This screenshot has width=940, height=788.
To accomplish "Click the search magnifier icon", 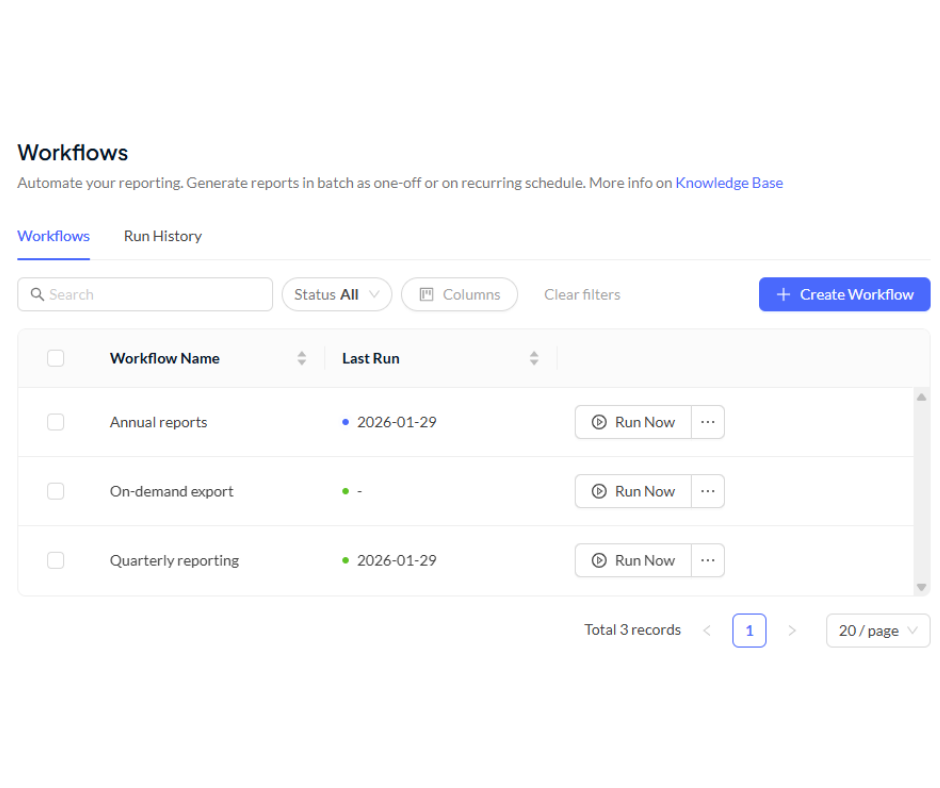I will pos(37,294).
